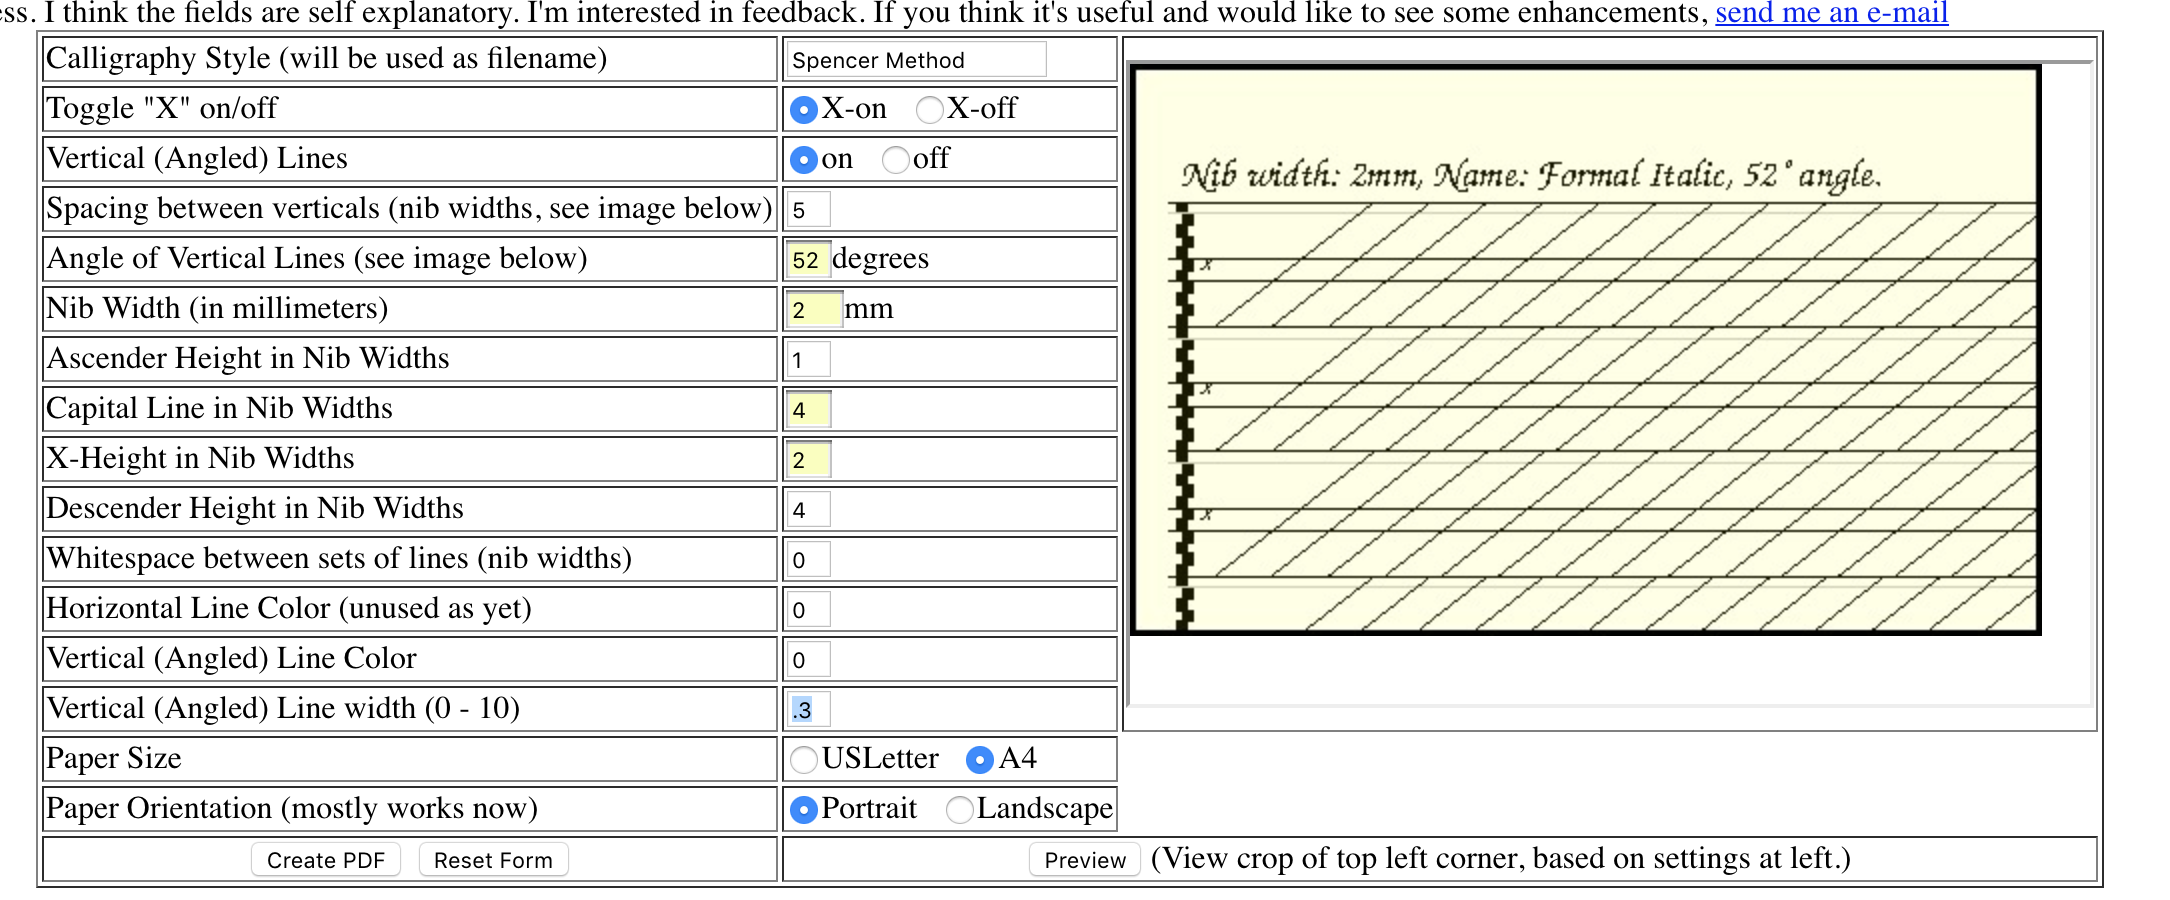
Task: Click the Create PDF button
Action: 325,860
